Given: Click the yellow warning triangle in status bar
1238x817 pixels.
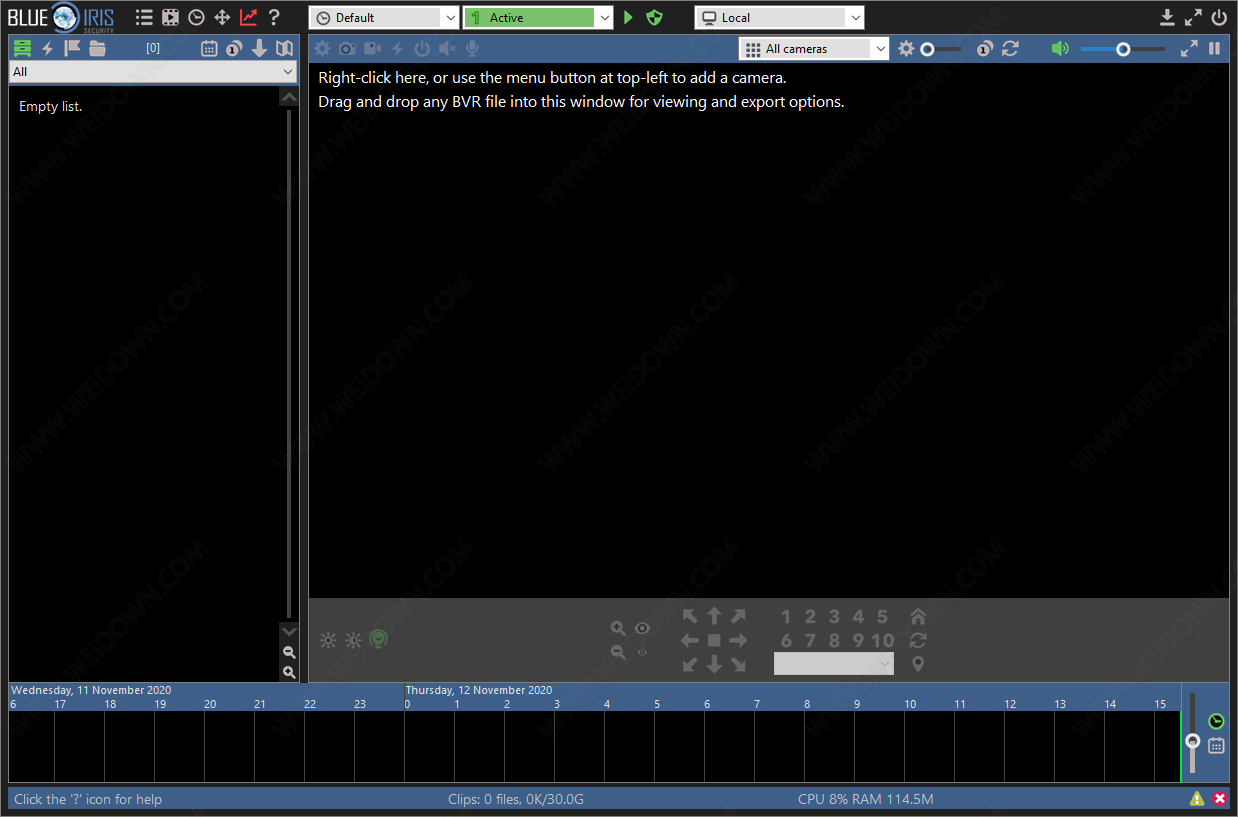Looking at the screenshot, I should 1197,798.
